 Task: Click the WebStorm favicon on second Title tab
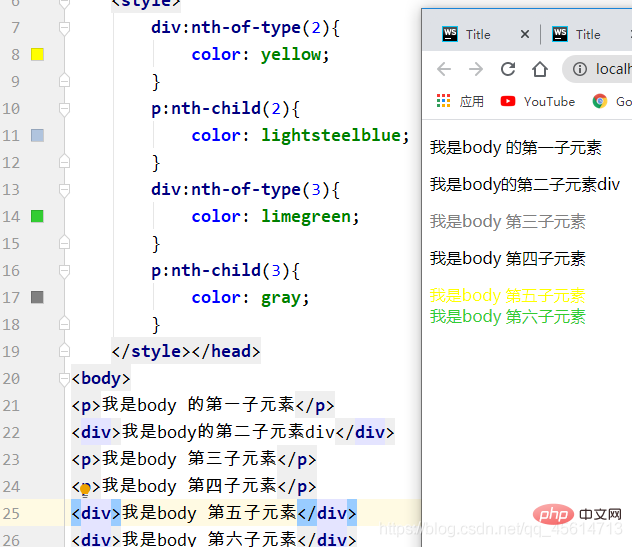560,34
